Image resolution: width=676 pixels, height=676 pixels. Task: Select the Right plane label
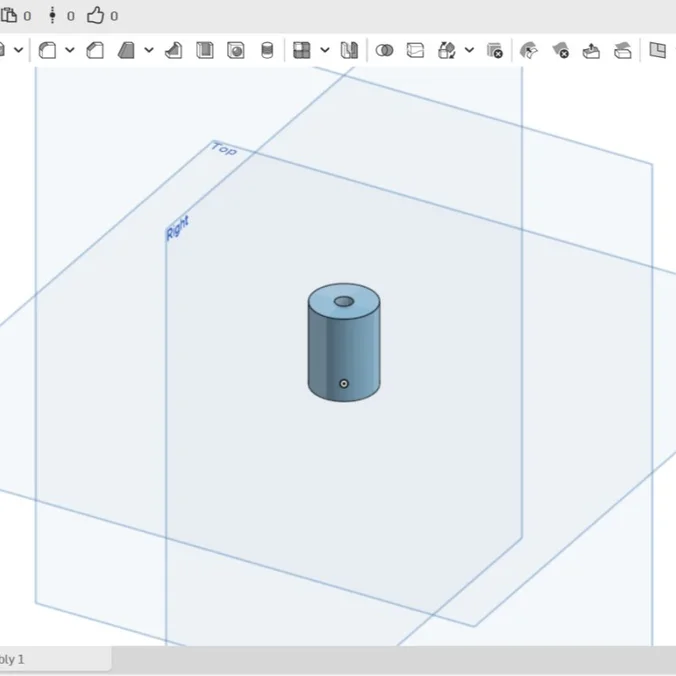(x=177, y=228)
